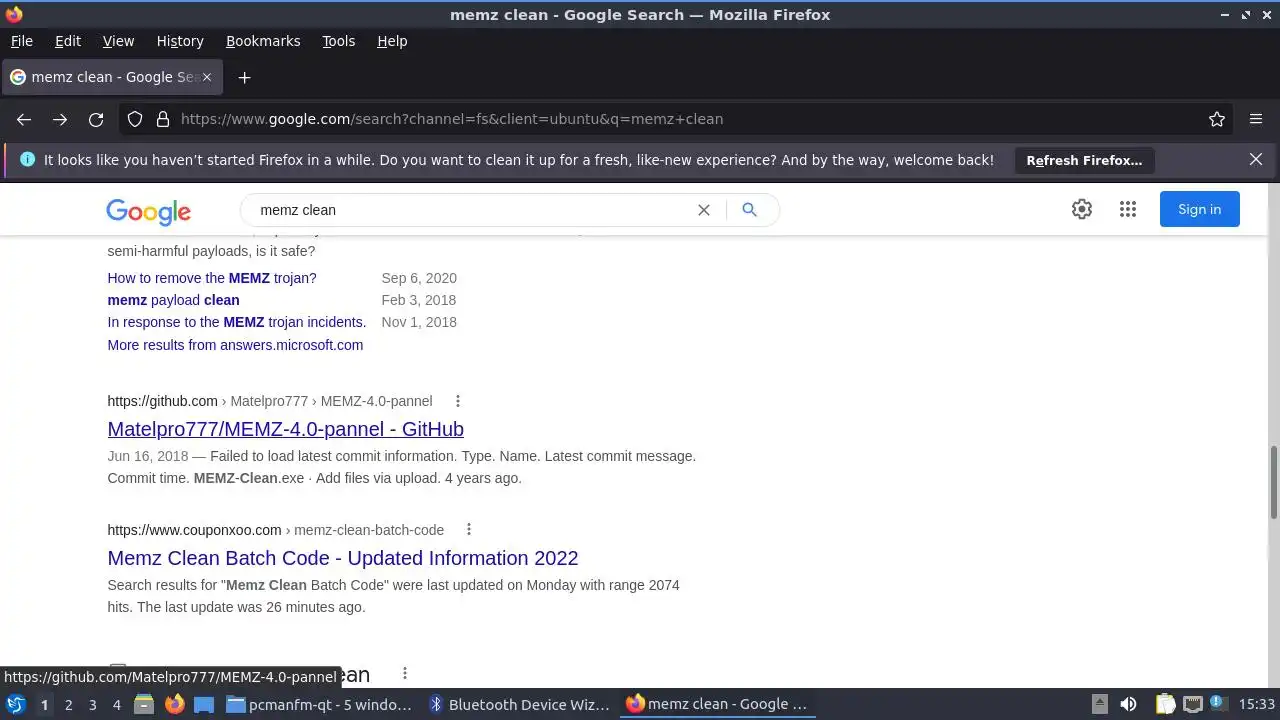The height and width of the screenshot is (720, 1280).
Task: Open the History menu
Action: click(x=180, y=41)
